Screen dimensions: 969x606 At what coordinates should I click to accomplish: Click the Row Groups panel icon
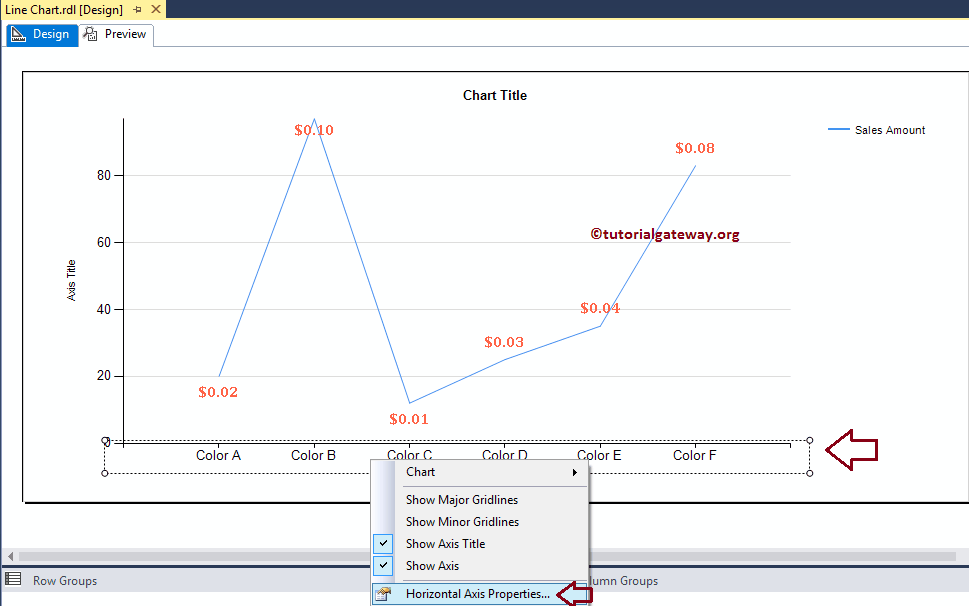tap(15, 580)
